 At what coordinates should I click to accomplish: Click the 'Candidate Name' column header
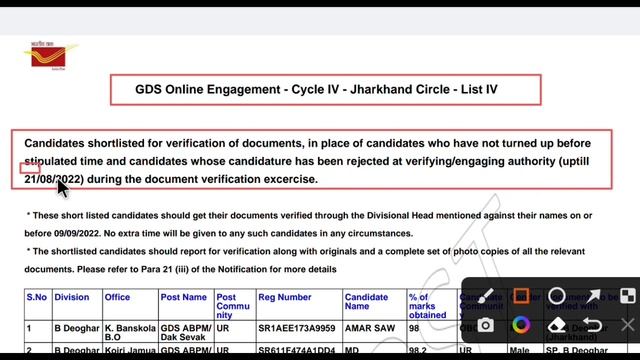click(x=366, y=302)
